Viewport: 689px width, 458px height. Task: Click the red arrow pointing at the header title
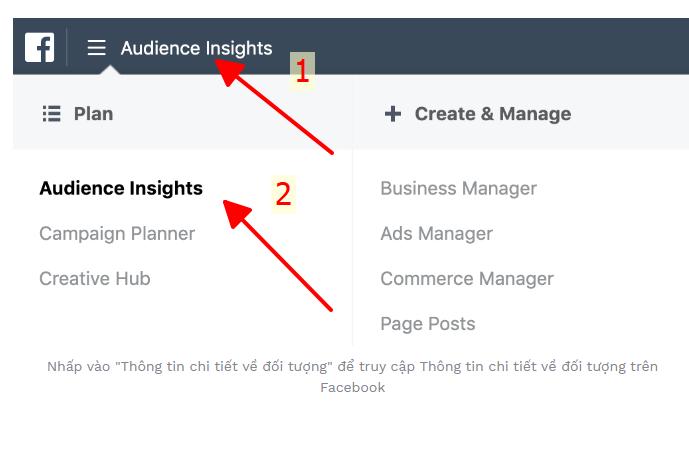pos(274,106)
